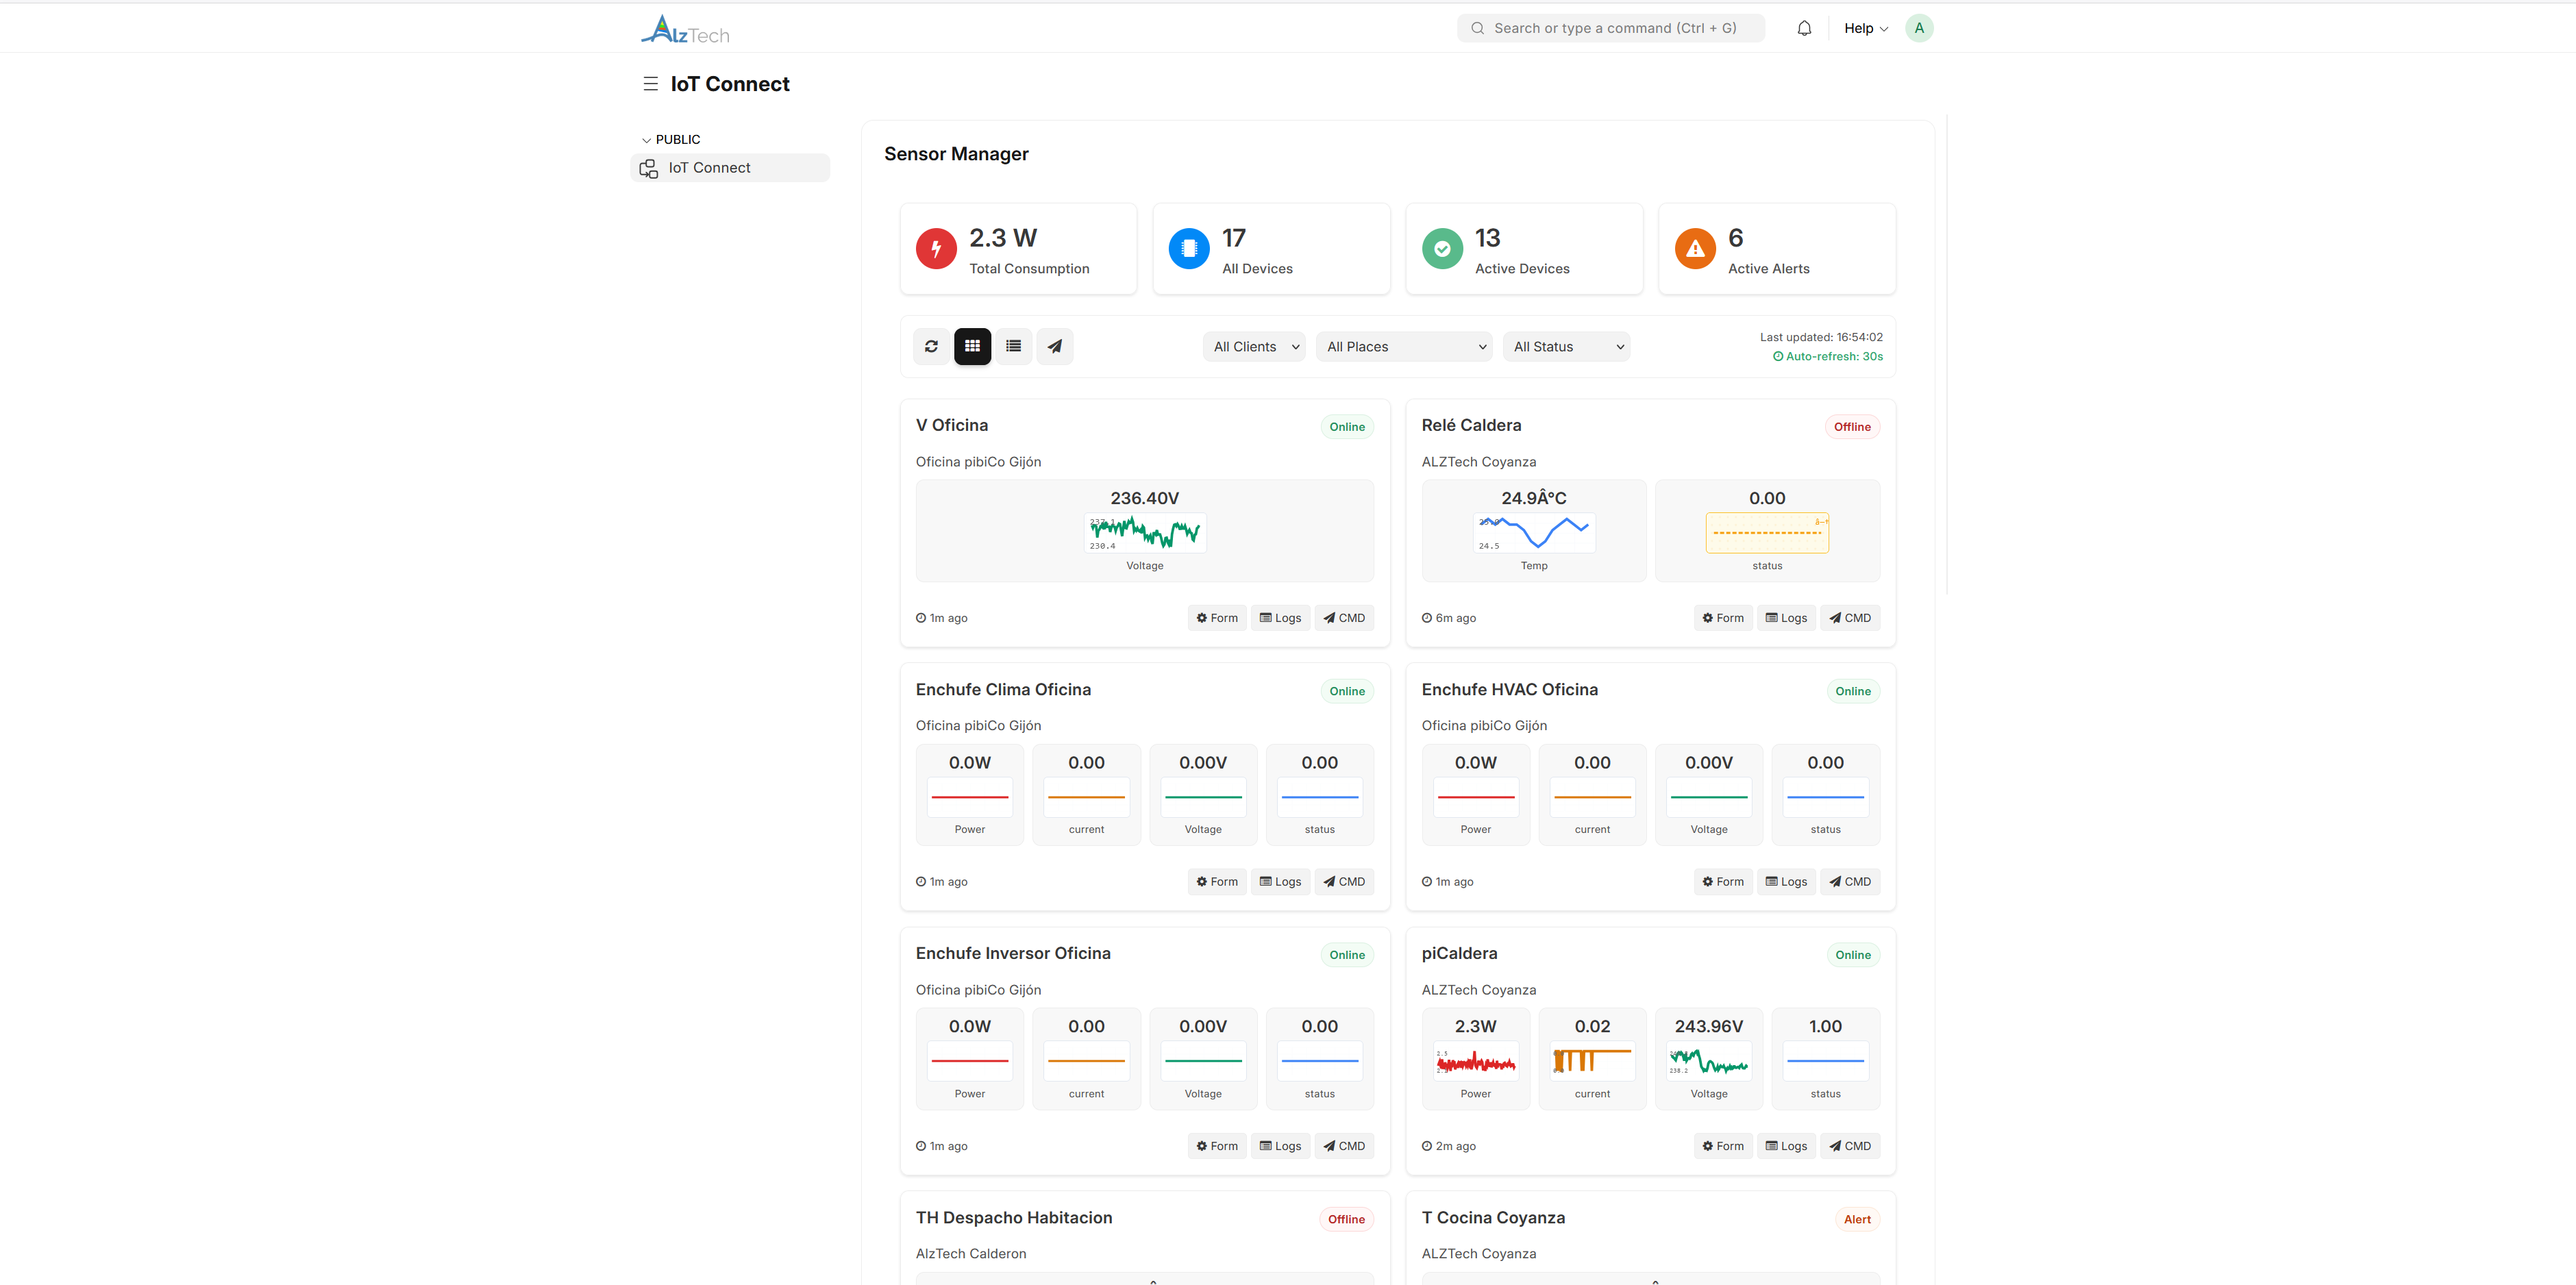Screen dimensions: 2576x1285
Task: Click the IoT Connect device icon in sidebar
Action: pyautogui.click(x=648, y=168)
